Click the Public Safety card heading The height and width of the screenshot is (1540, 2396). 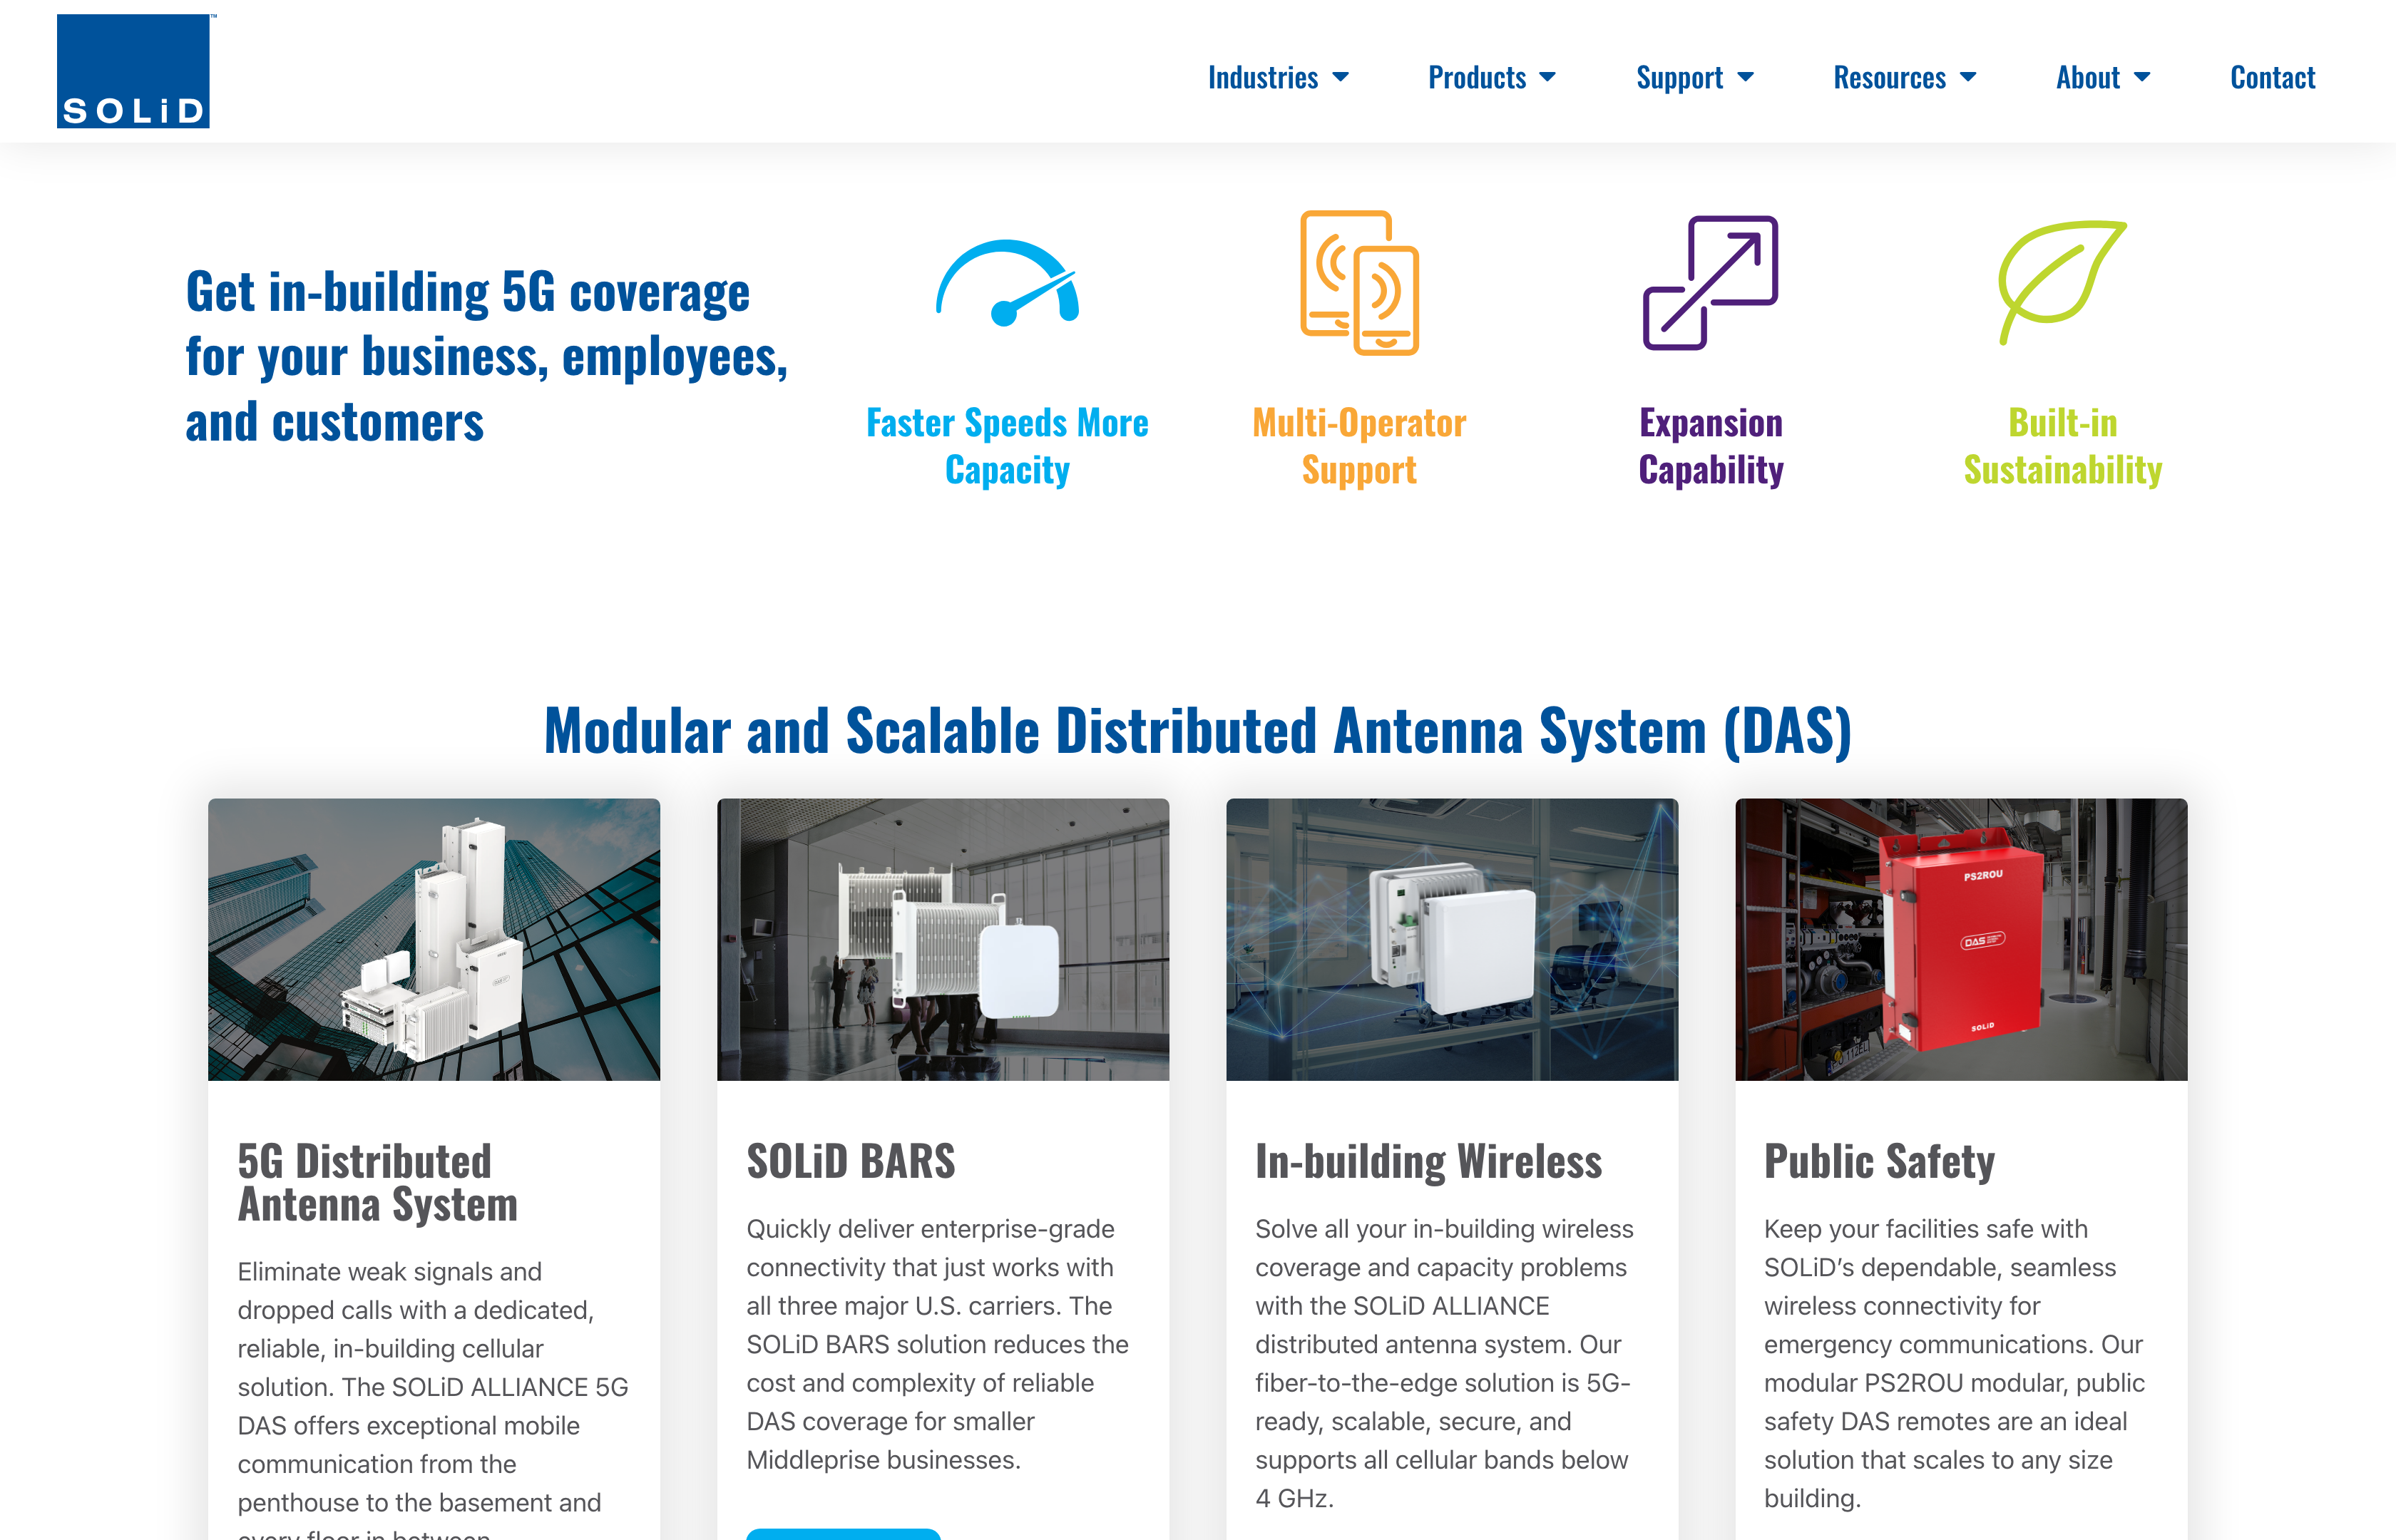pyautogui.click(x=1878, y=1161)
